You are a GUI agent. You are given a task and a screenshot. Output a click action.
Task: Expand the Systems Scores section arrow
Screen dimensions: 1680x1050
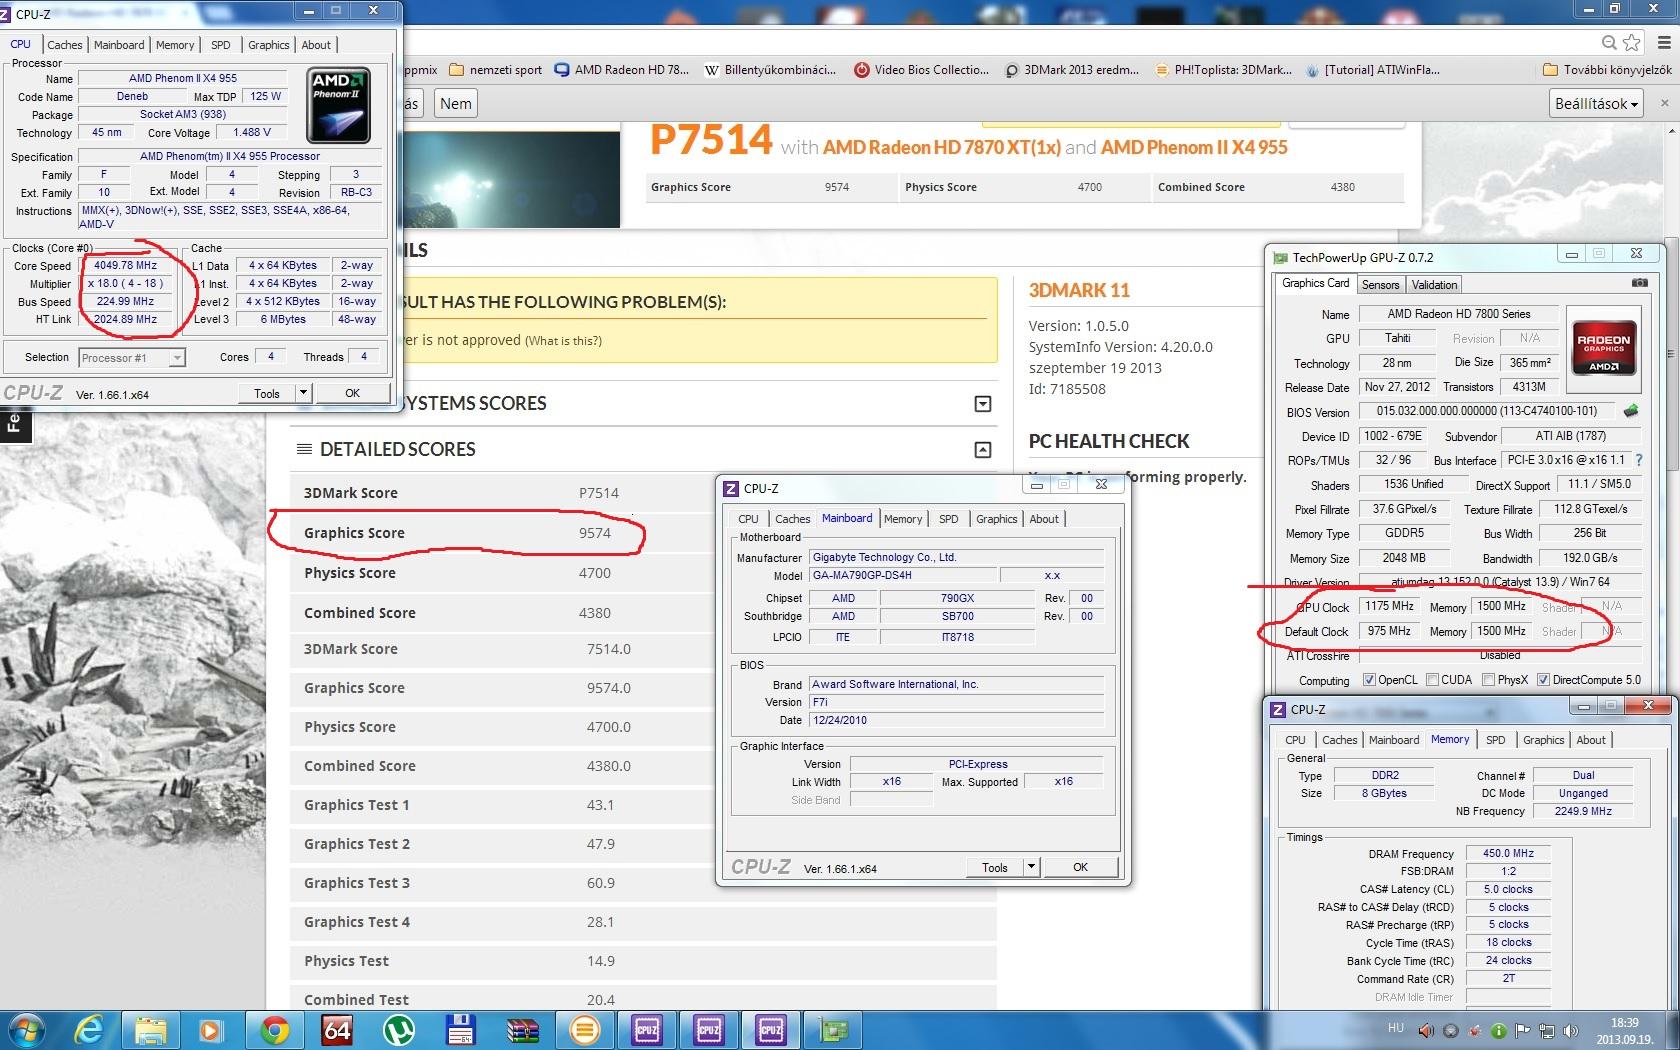(983, 404)
